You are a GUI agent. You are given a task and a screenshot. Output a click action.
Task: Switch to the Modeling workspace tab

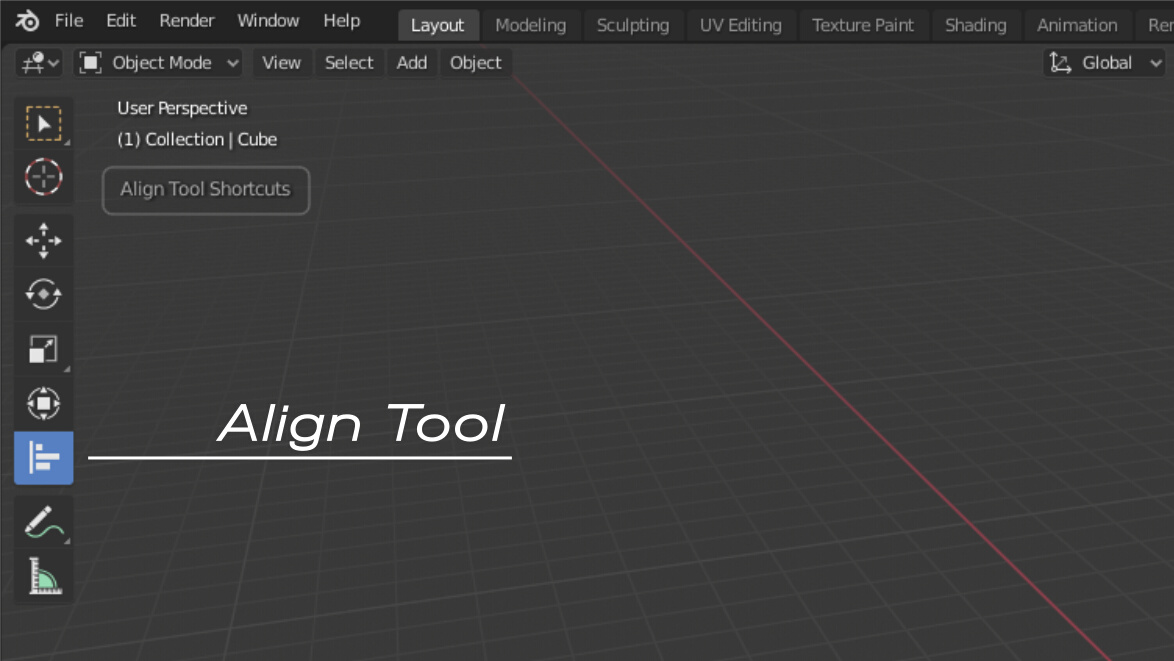point(531,25)
